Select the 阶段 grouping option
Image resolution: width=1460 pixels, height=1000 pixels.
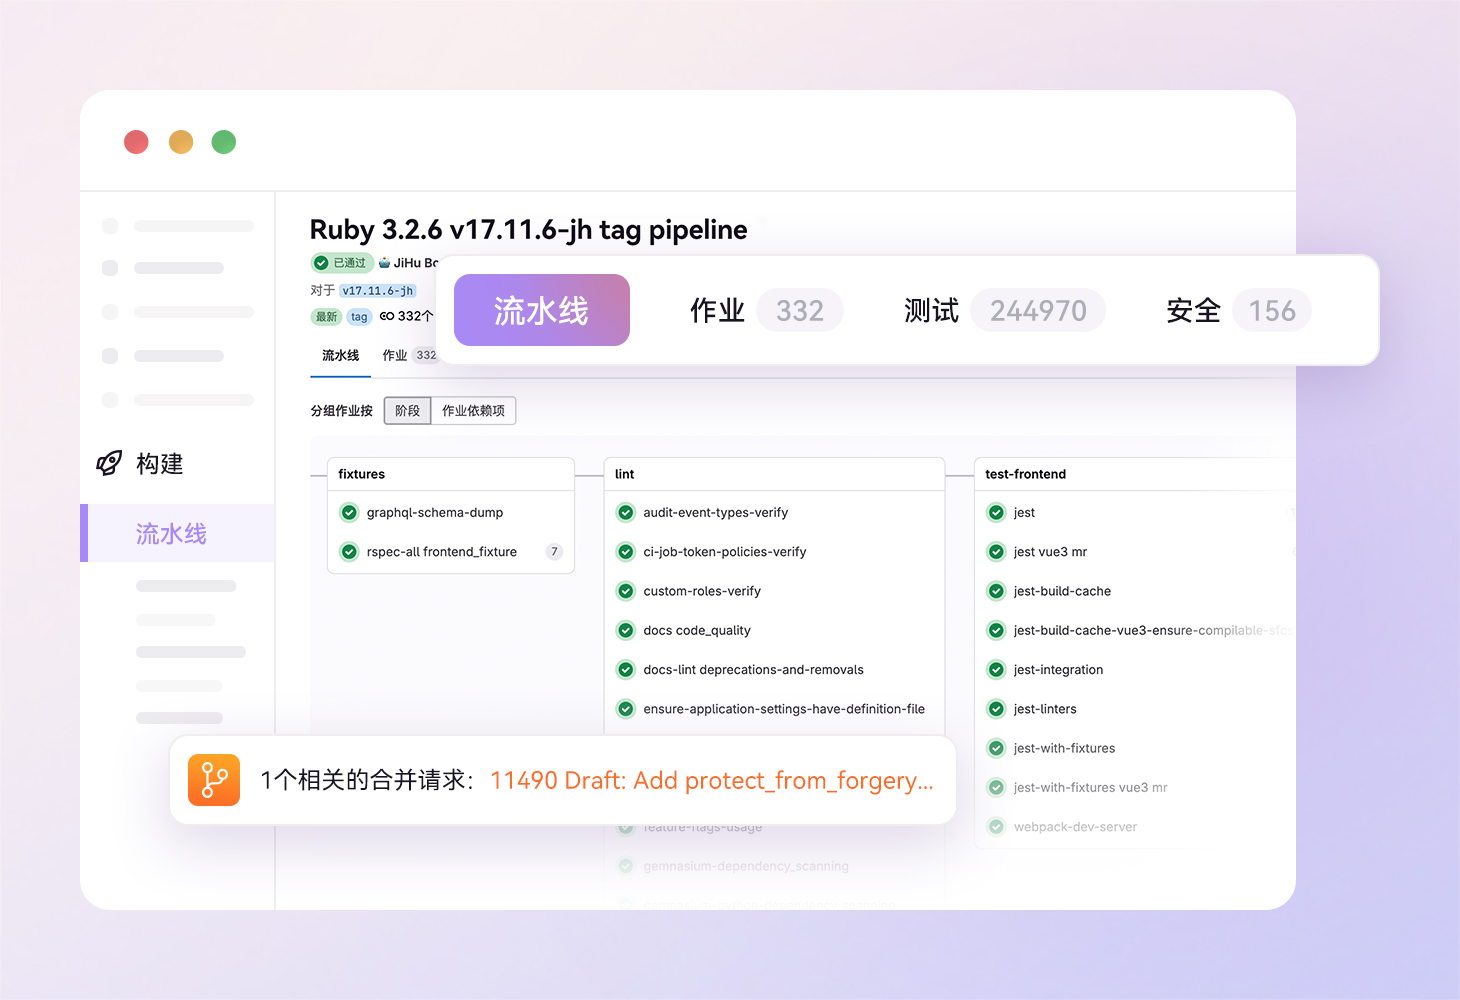point(407,411)
